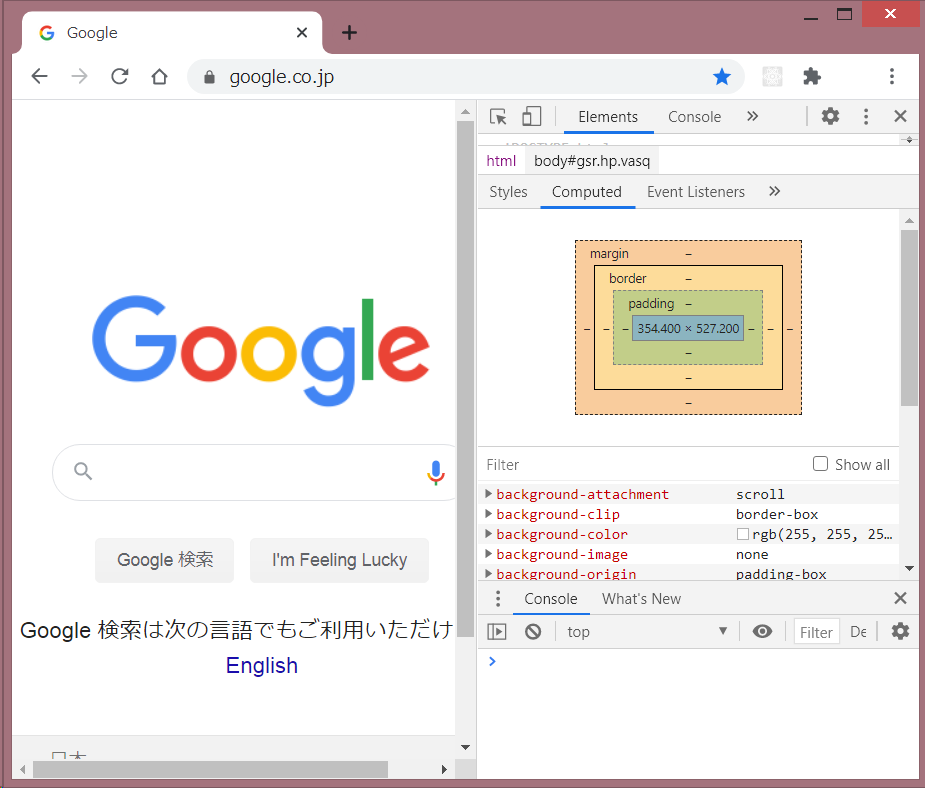Click the forward navigation arrow
The image size is (925, 788).
(x=79, y=77)
